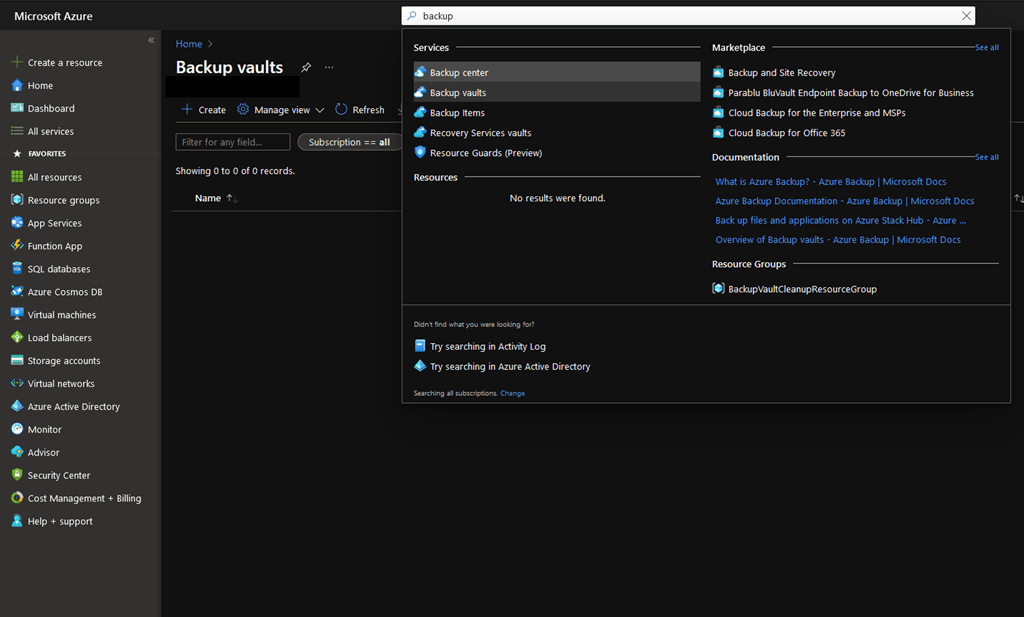
Task: Click Subscription == all filter pill
Action: [x=349, y=142]
